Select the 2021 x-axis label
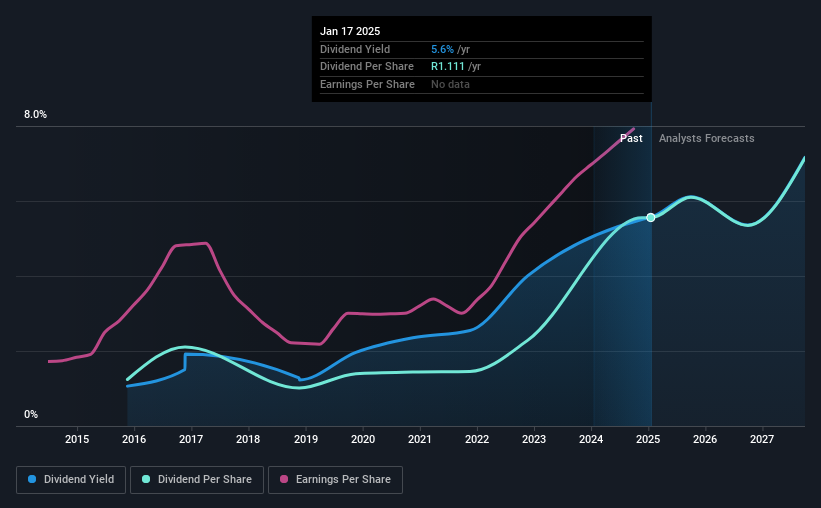The height and width of the screenshot is (508, 821). 420,439
